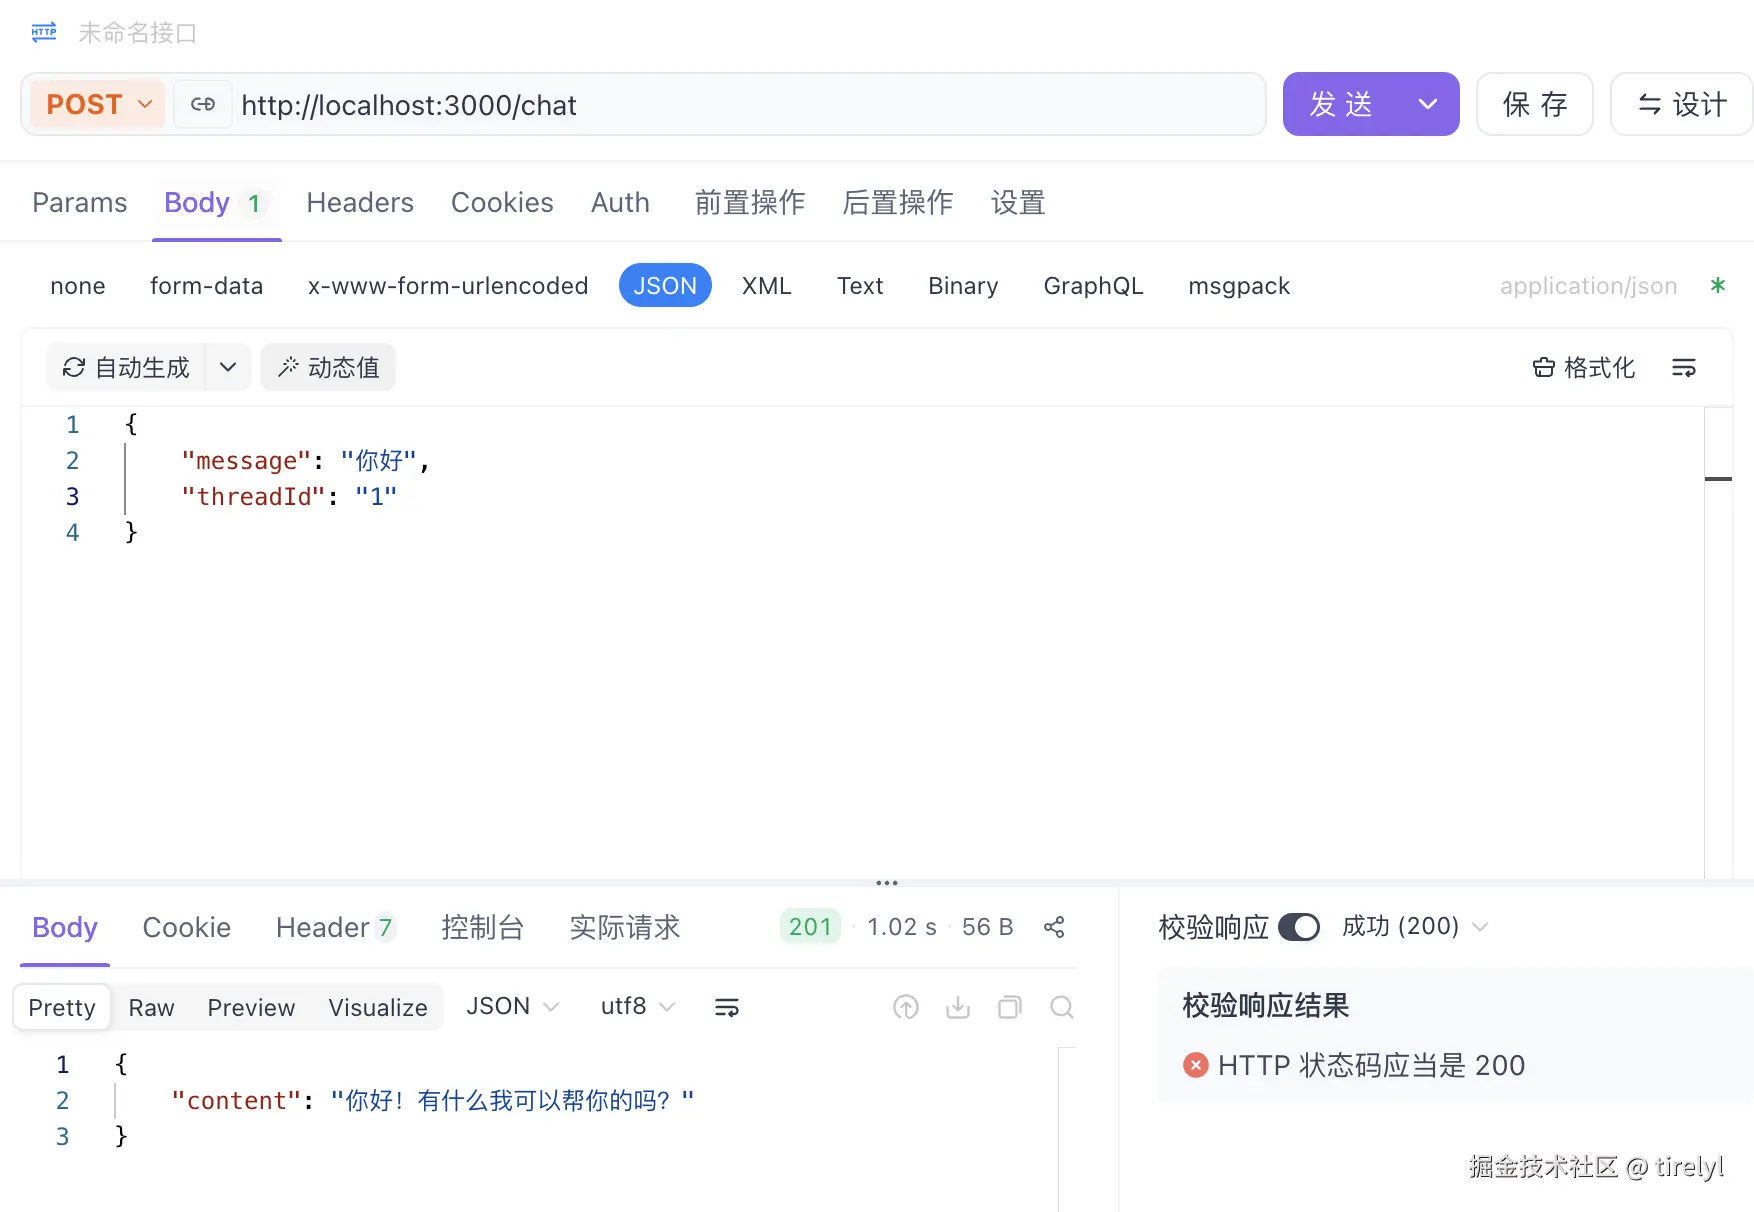Search within the response body

[x=1062, y=1007]
